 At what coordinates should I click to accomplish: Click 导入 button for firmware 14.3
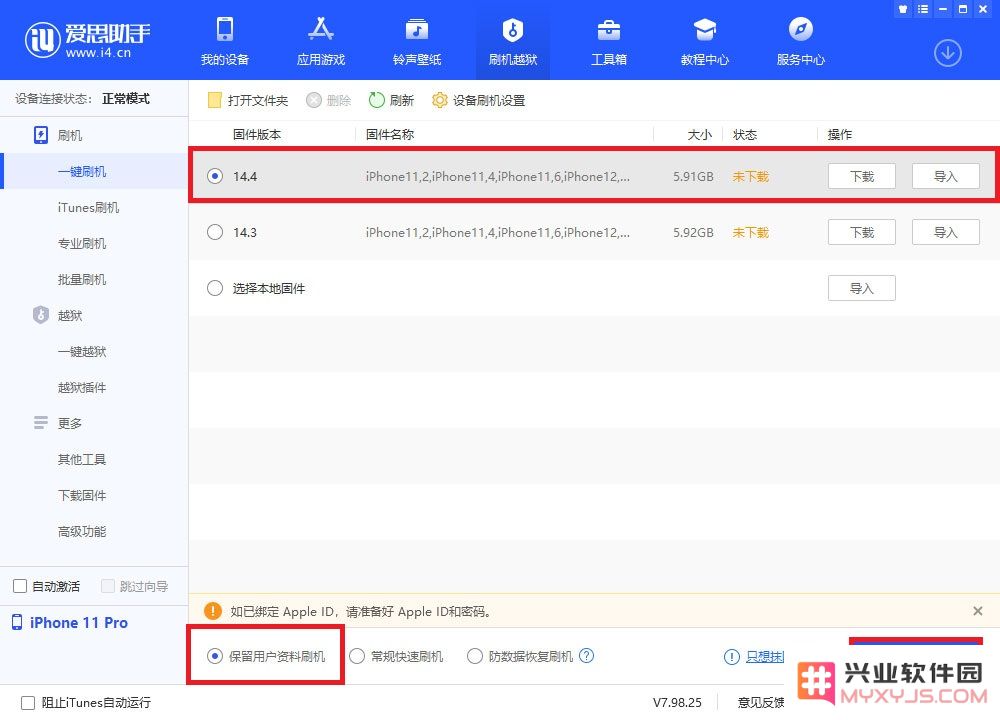[x=946, y=232]
